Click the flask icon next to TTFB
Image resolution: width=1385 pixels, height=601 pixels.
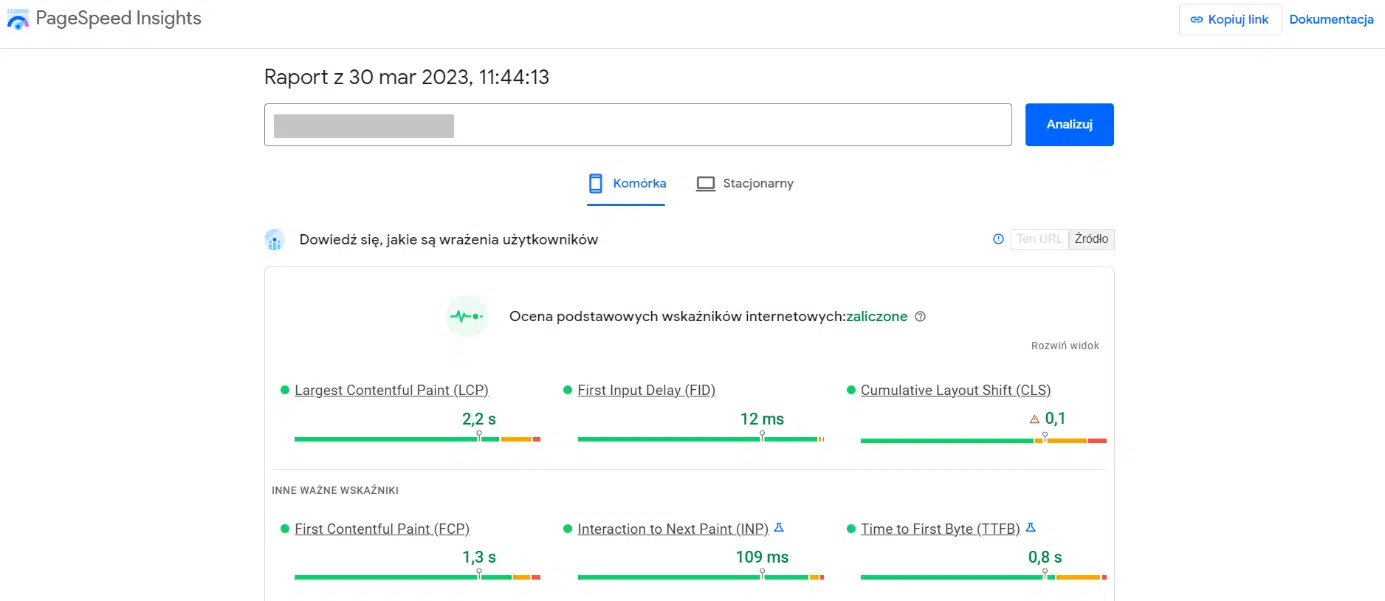pyautogui.click(x=1030, y=528)
